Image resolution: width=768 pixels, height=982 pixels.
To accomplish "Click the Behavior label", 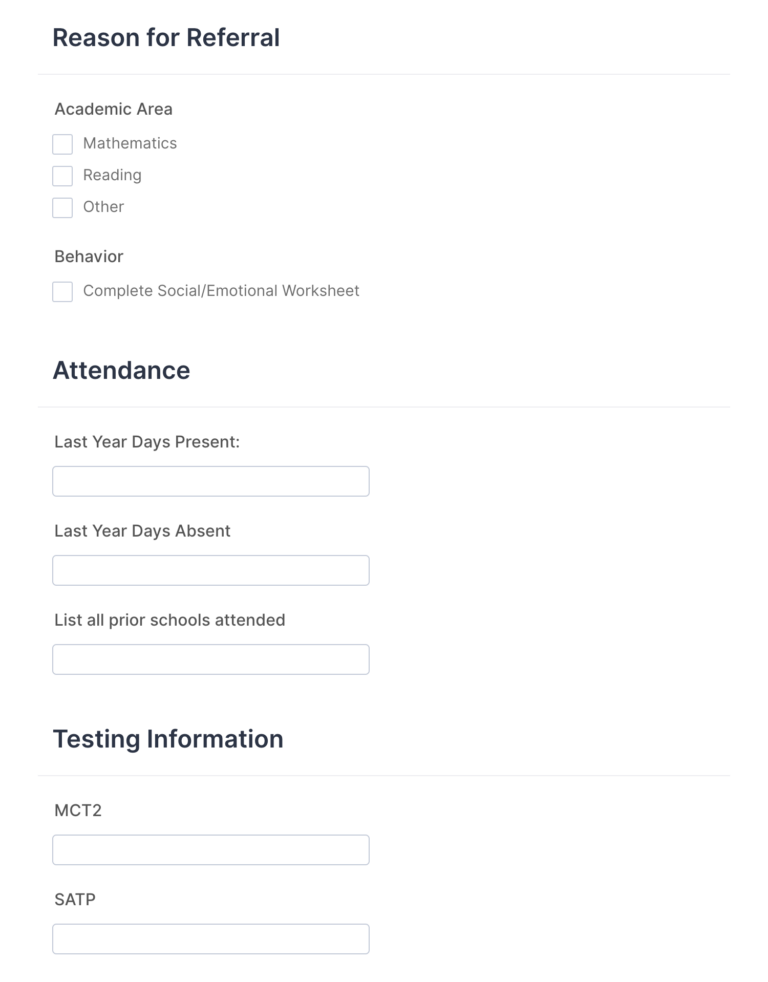I will [89, 257].
